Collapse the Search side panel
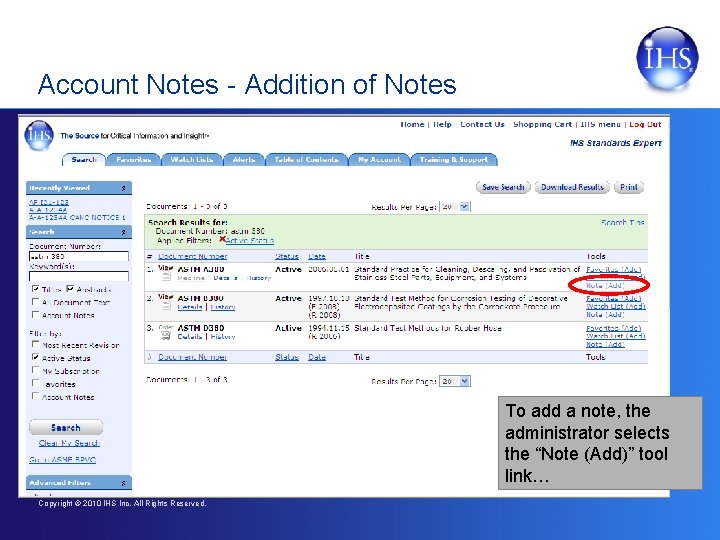Viewport: 720px width, 540px height. [124, 232]
